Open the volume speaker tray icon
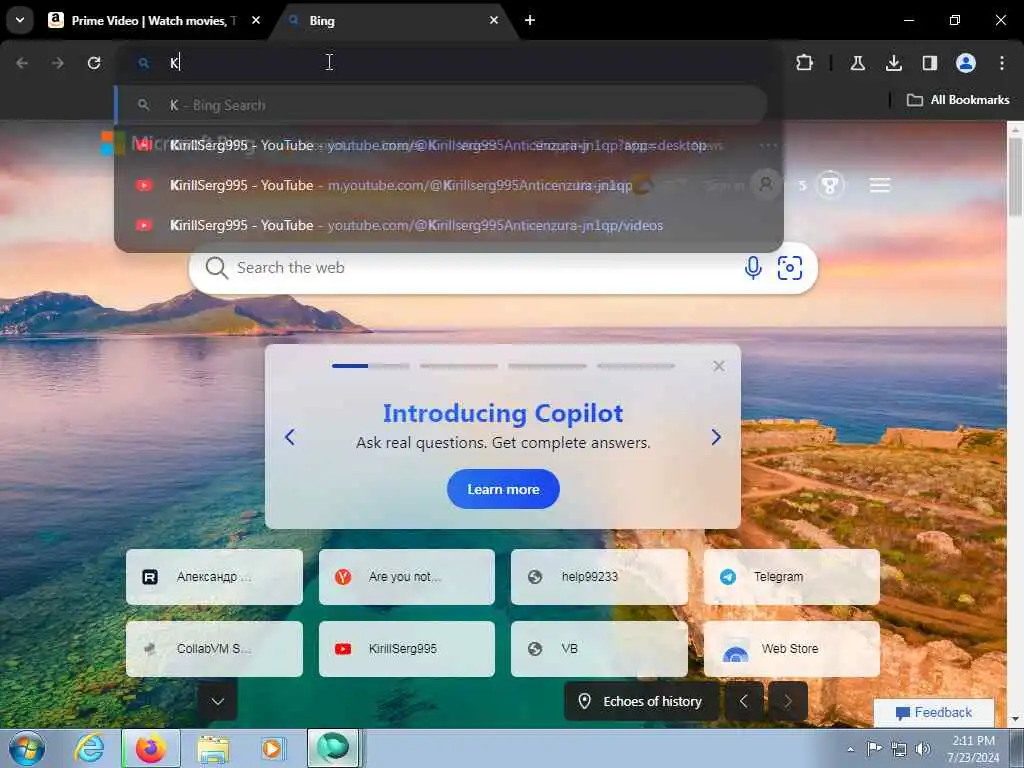1024x768 pixels. point(922,749)
